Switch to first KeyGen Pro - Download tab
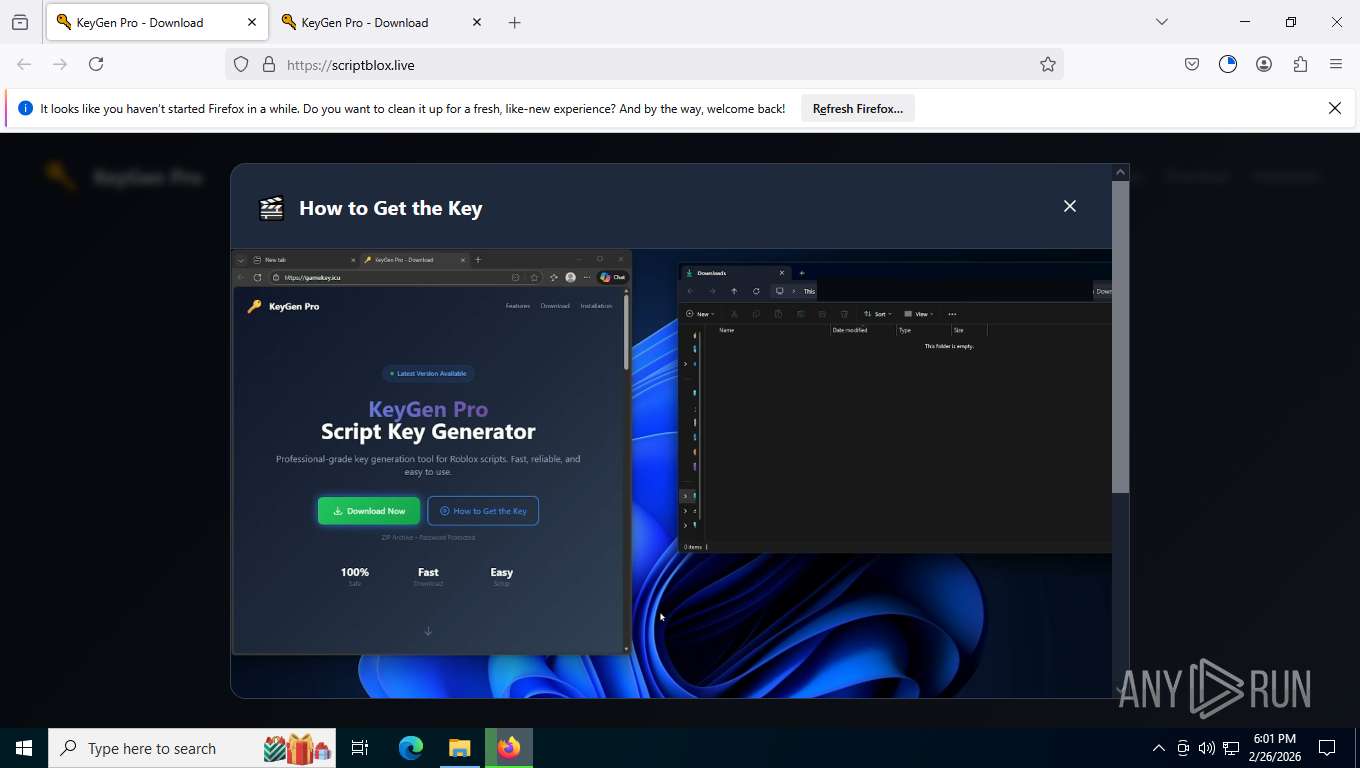Screen dimensions: 1360x768 [156, 22]
